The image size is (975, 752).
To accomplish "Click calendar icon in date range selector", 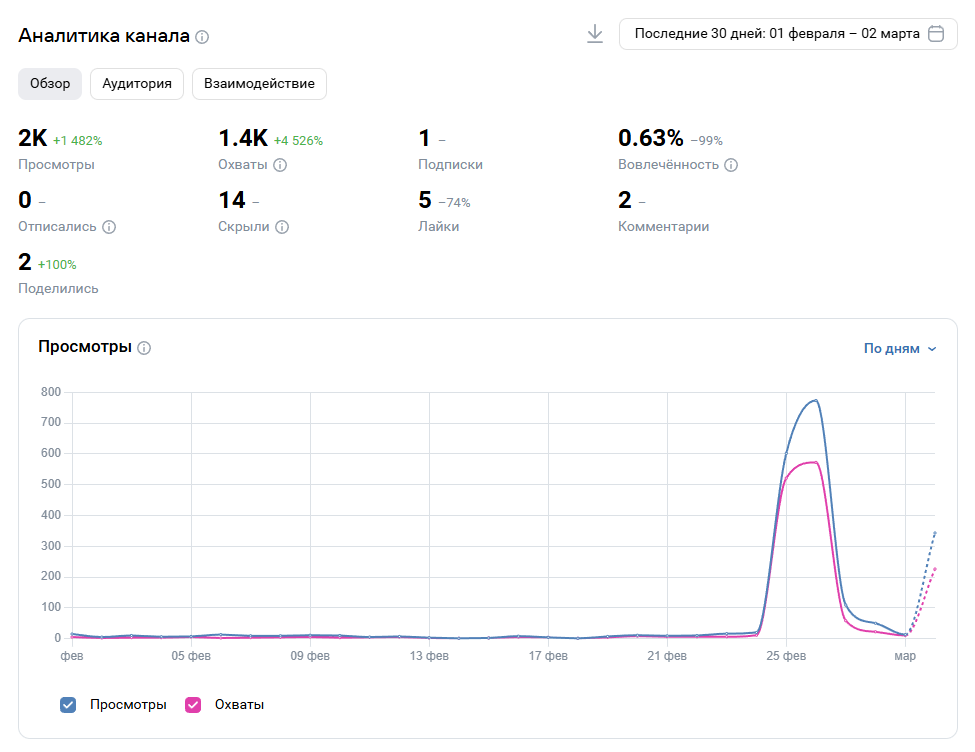I will (x=936, y=34).
